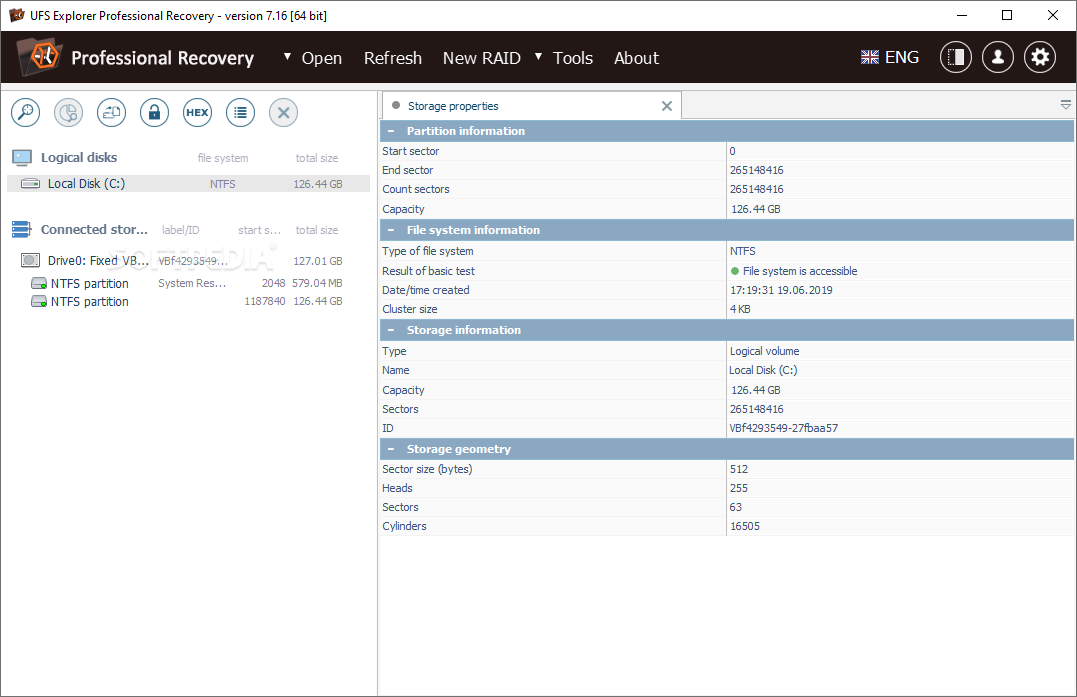Click the user account icon
1077x697 pixels.
click(998, 57)
